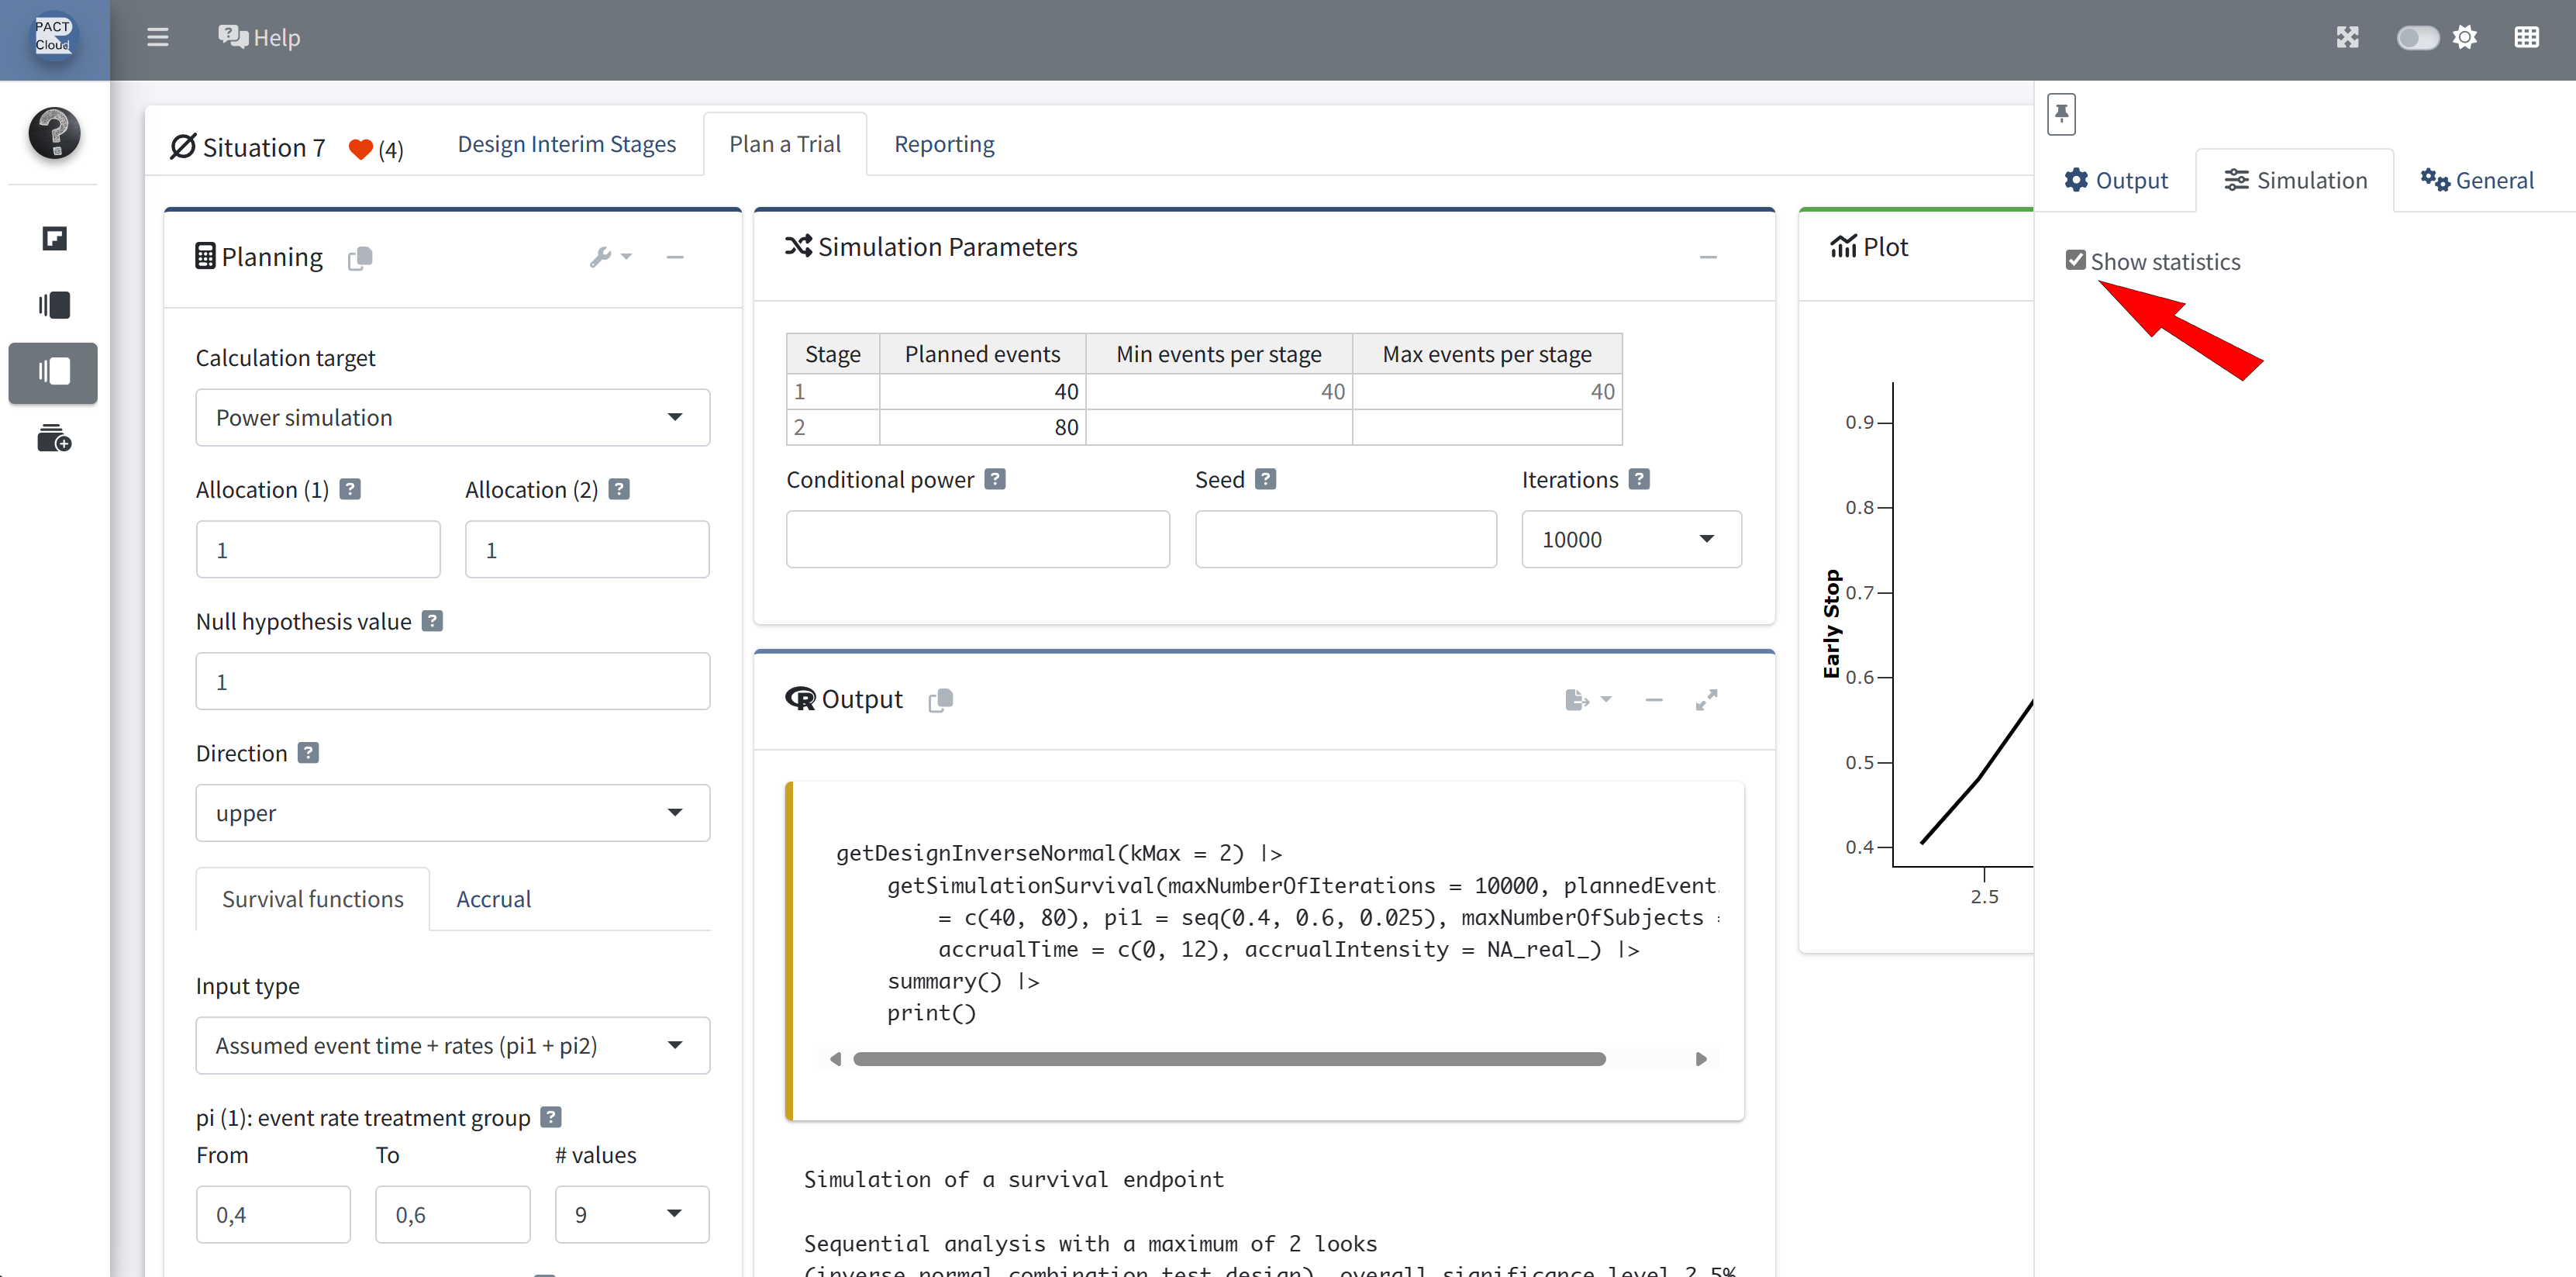Open the Iterations dropdown showing 10000

click(1630, 540)
